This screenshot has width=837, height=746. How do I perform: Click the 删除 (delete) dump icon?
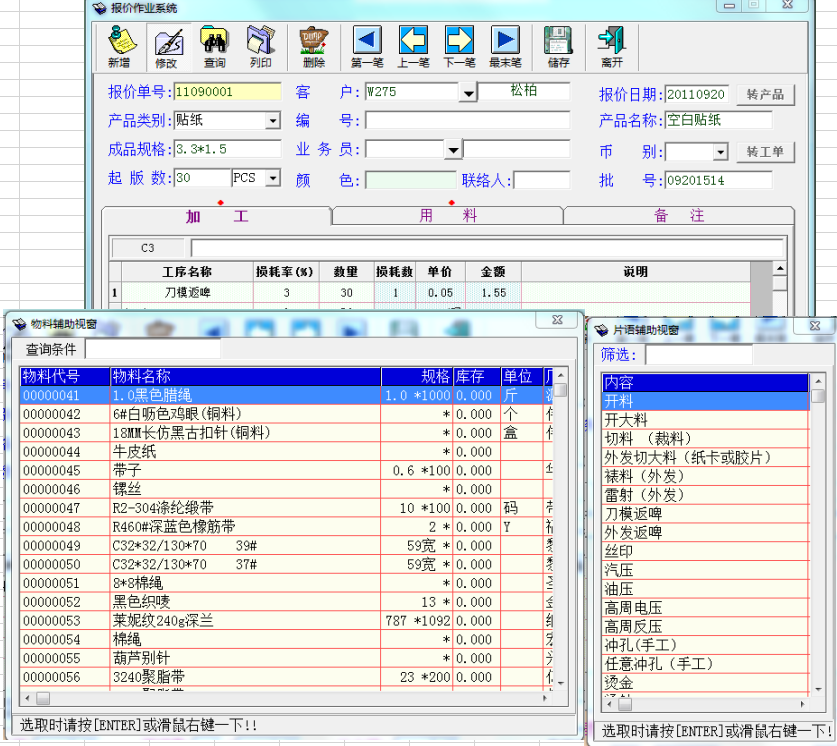[x=313, y=47]
